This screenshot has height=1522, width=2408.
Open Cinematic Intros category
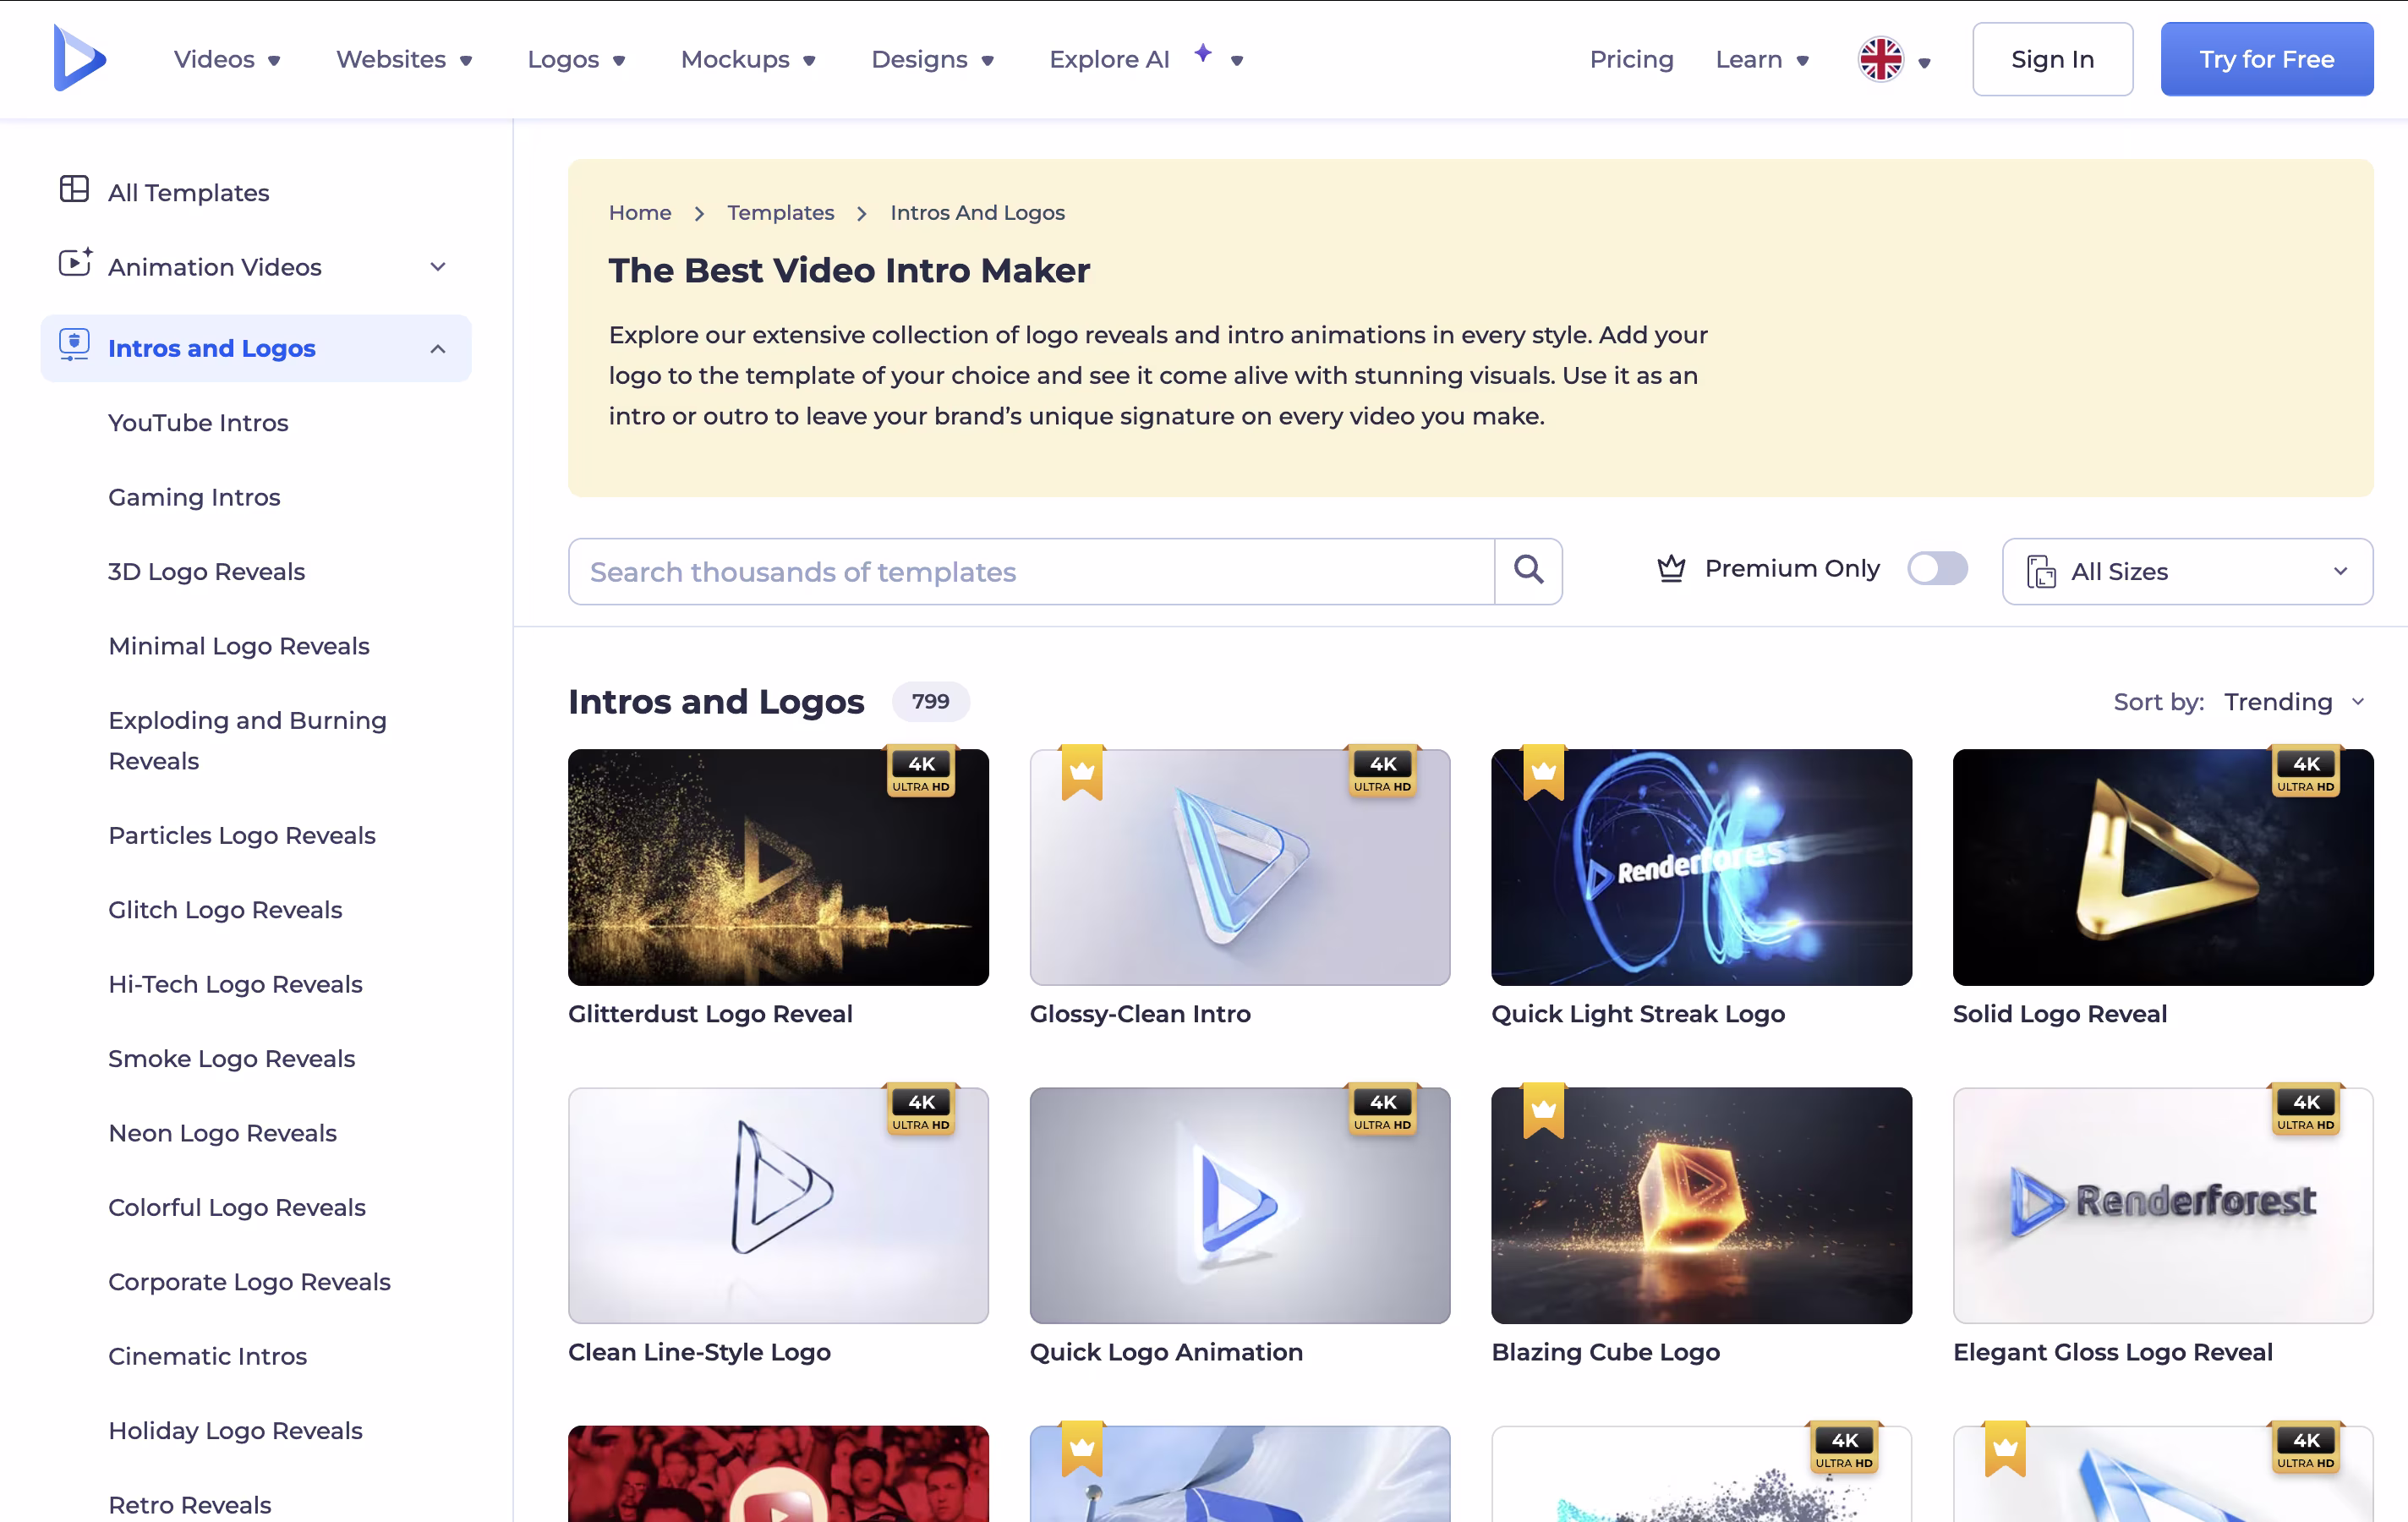click(x=207, y=1357)
